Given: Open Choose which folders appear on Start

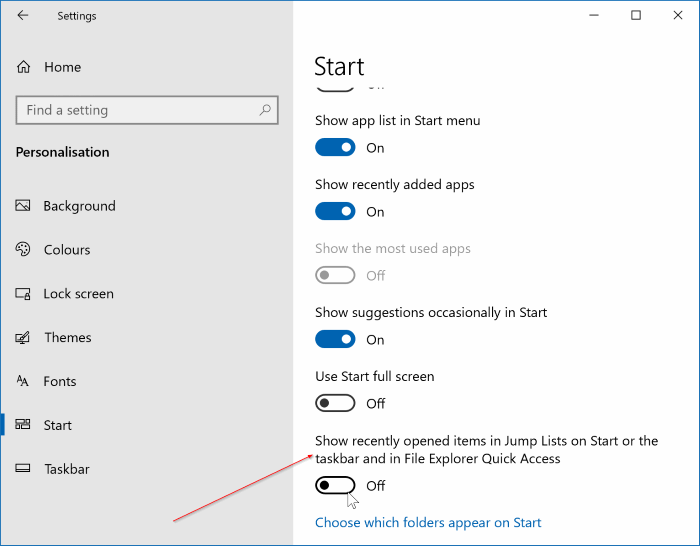Looking at the screenshot, I should [x=428, y=522].
